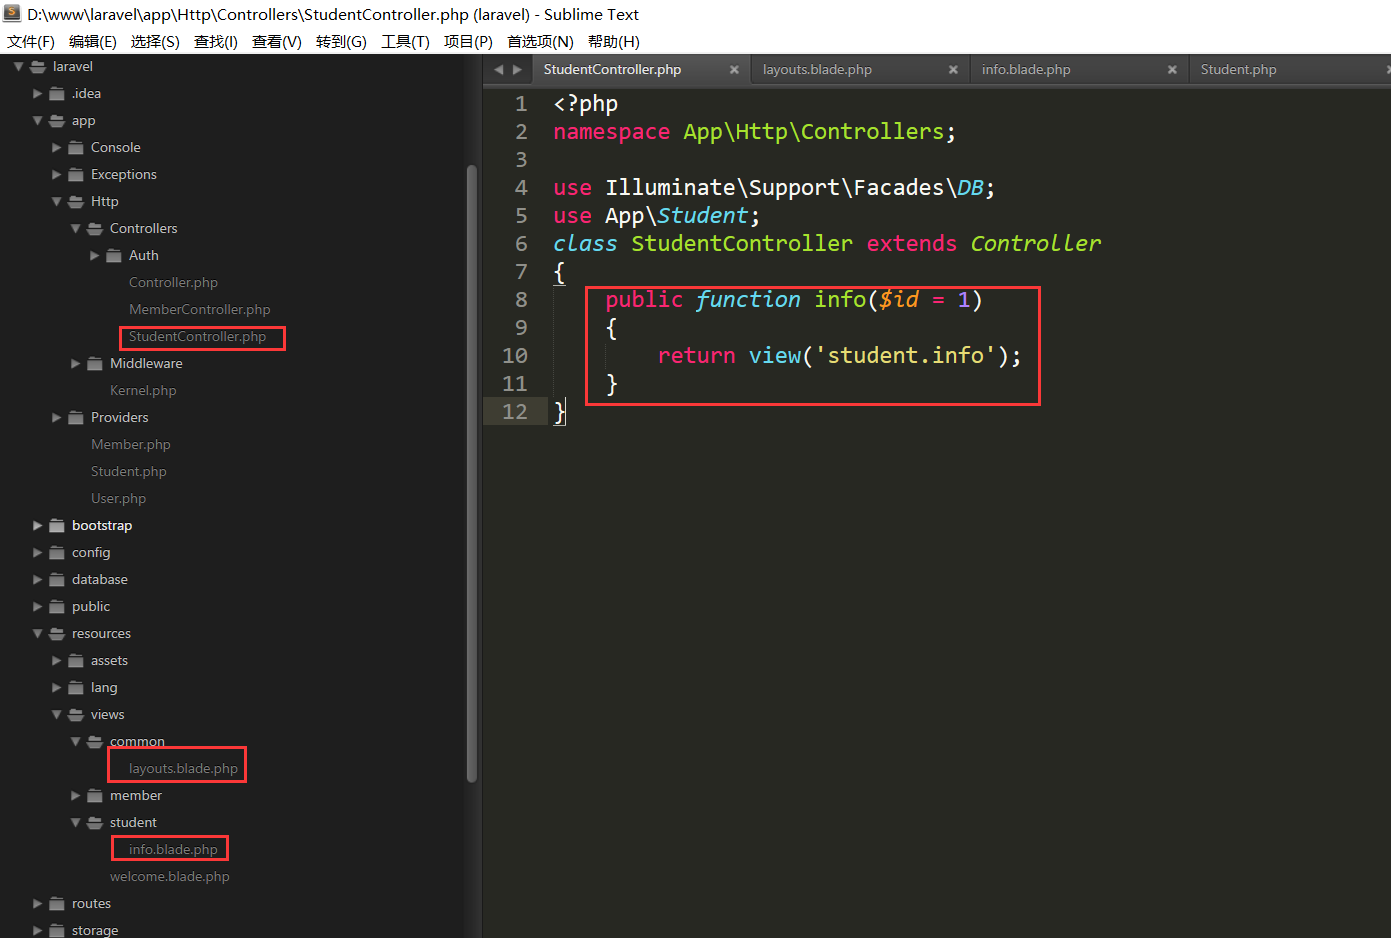Open the 选择(S) menu
This screenshot has width=1391, height=938.
click(155, 41)
